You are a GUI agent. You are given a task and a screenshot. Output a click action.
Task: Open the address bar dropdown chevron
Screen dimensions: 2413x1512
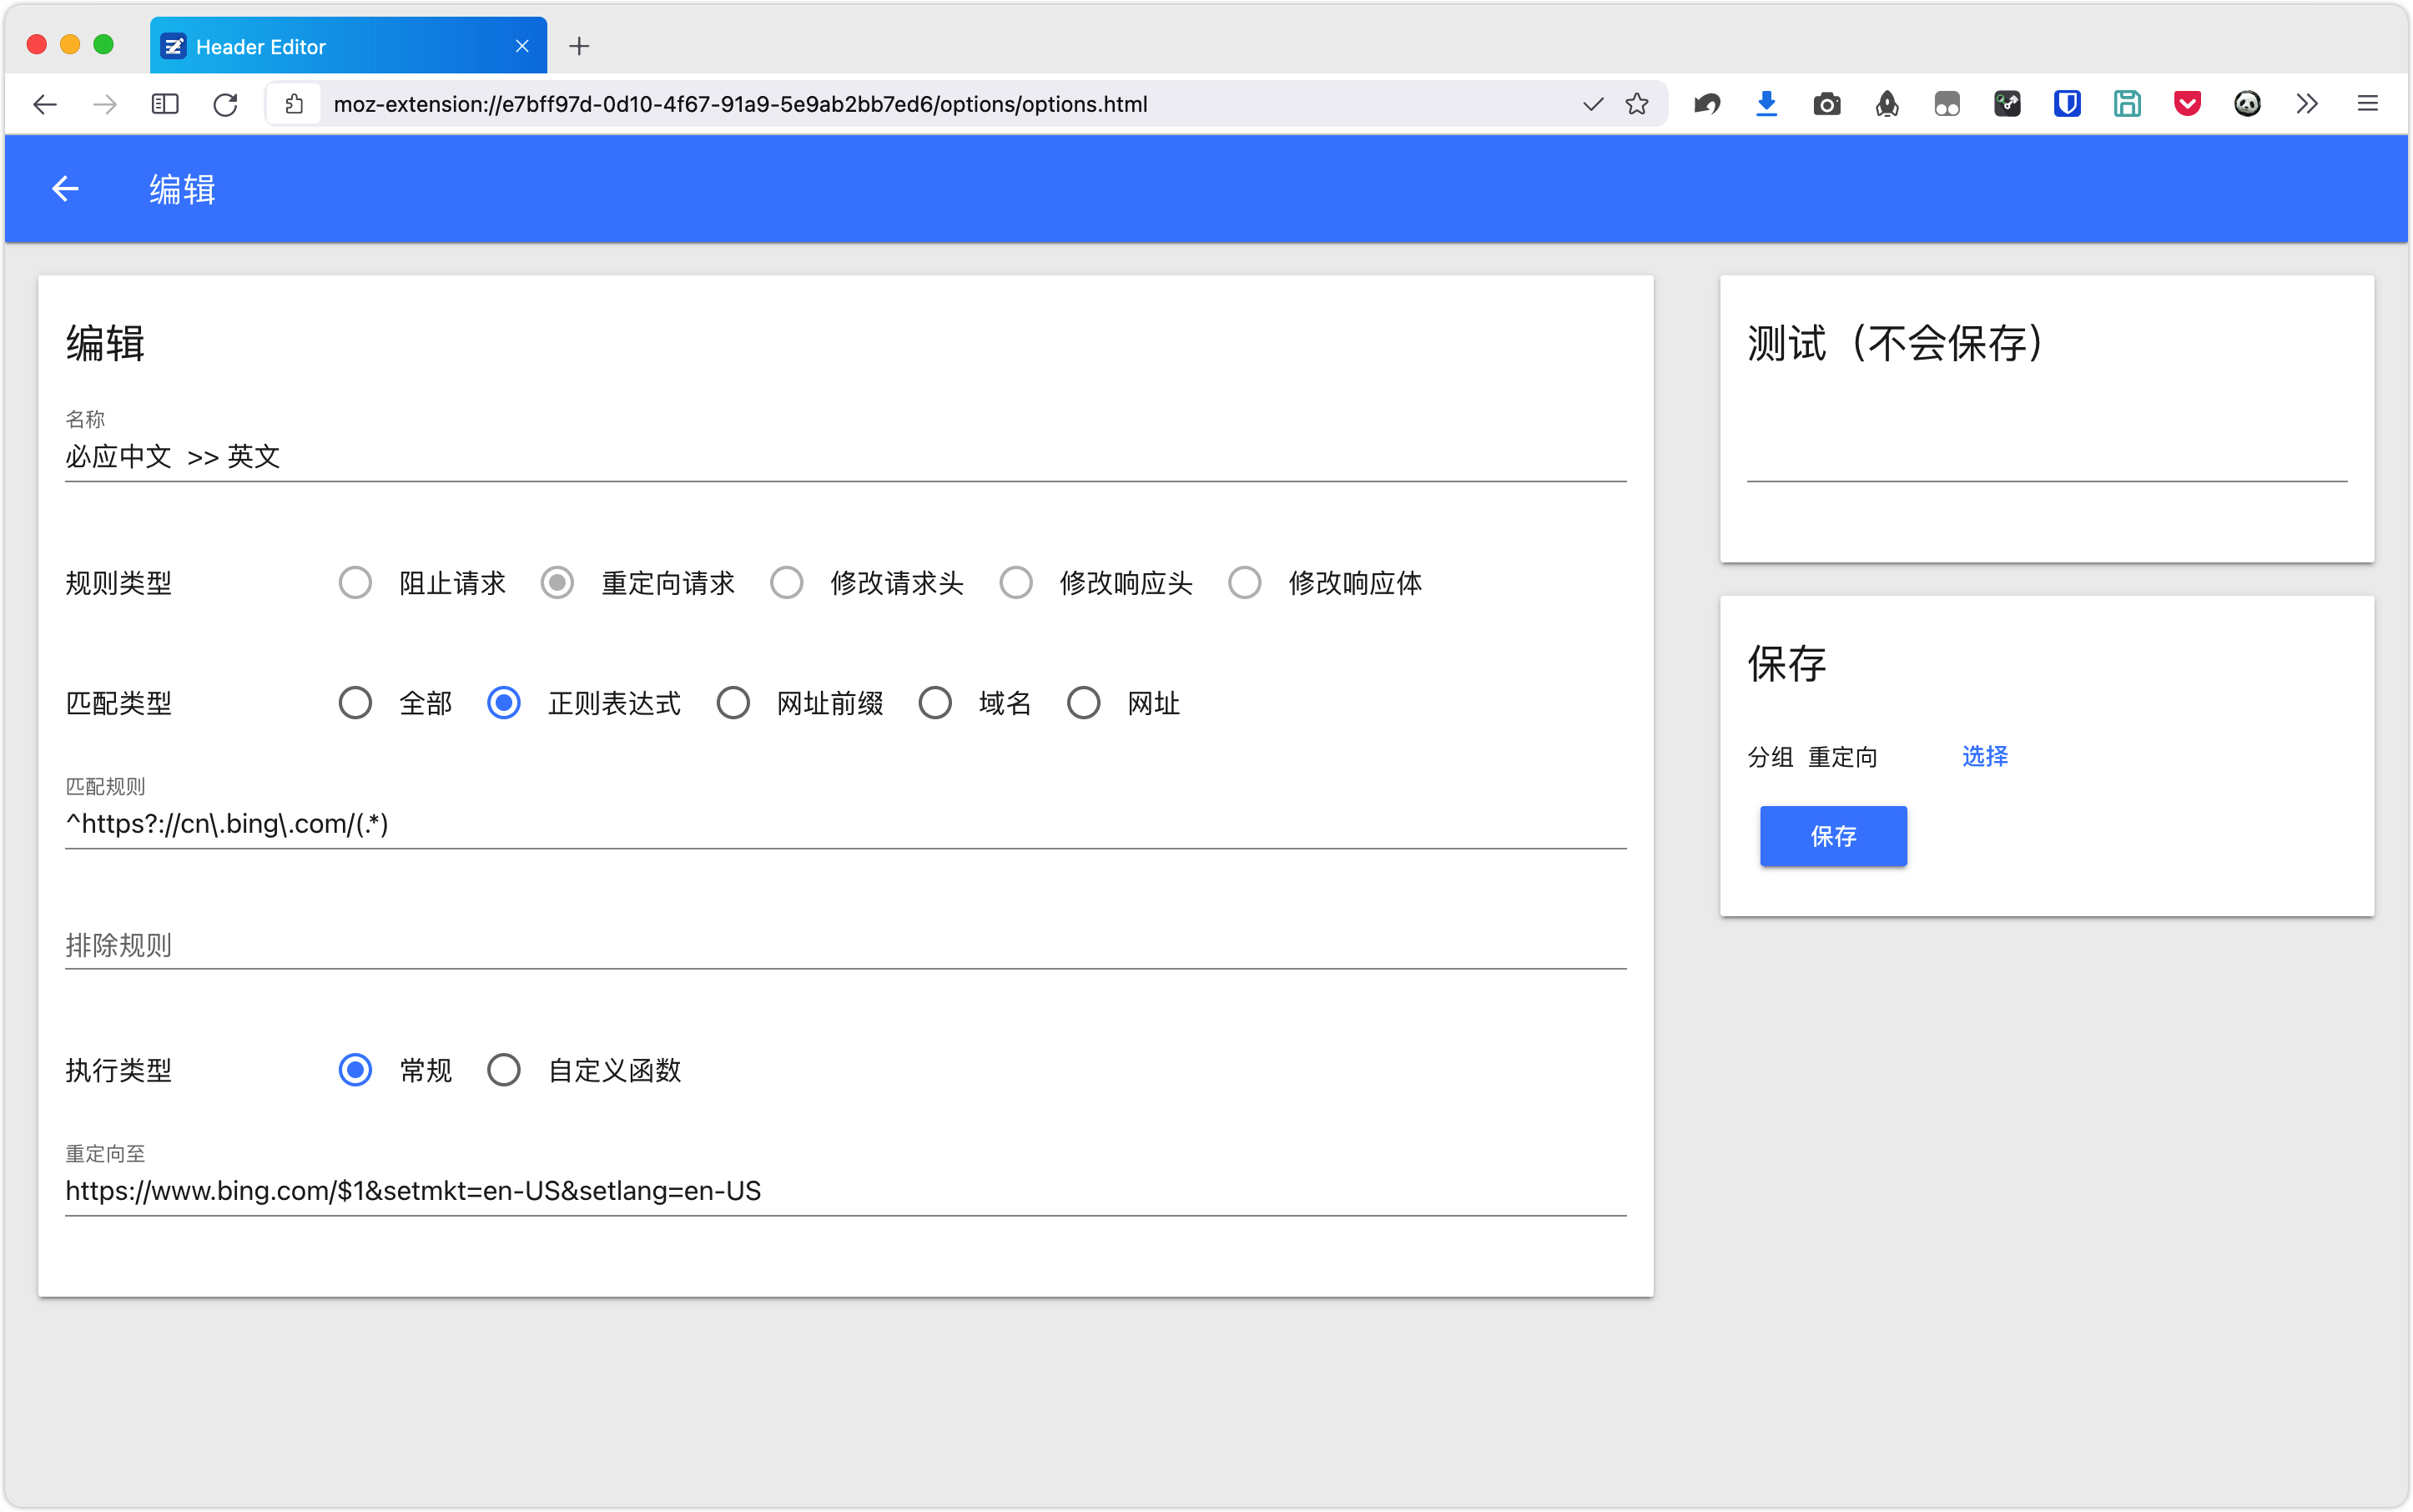[x=1593, y=104]
